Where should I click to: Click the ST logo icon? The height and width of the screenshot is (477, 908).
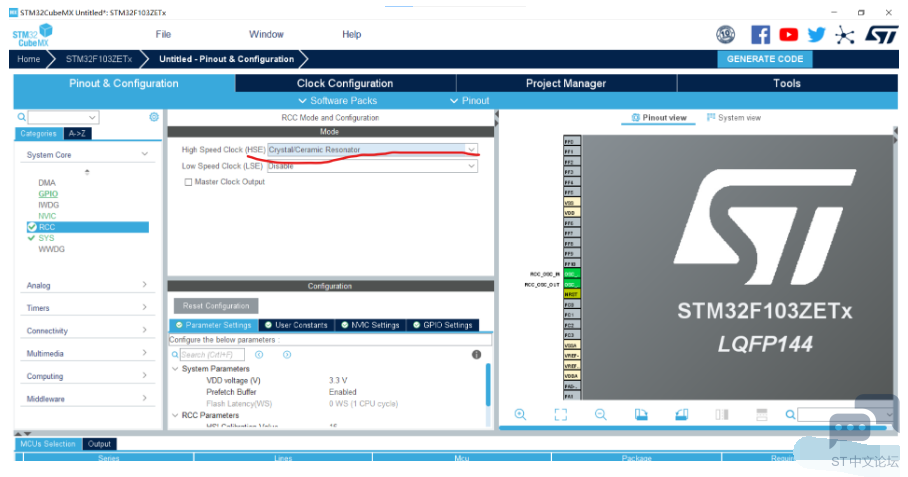point(881,35)
